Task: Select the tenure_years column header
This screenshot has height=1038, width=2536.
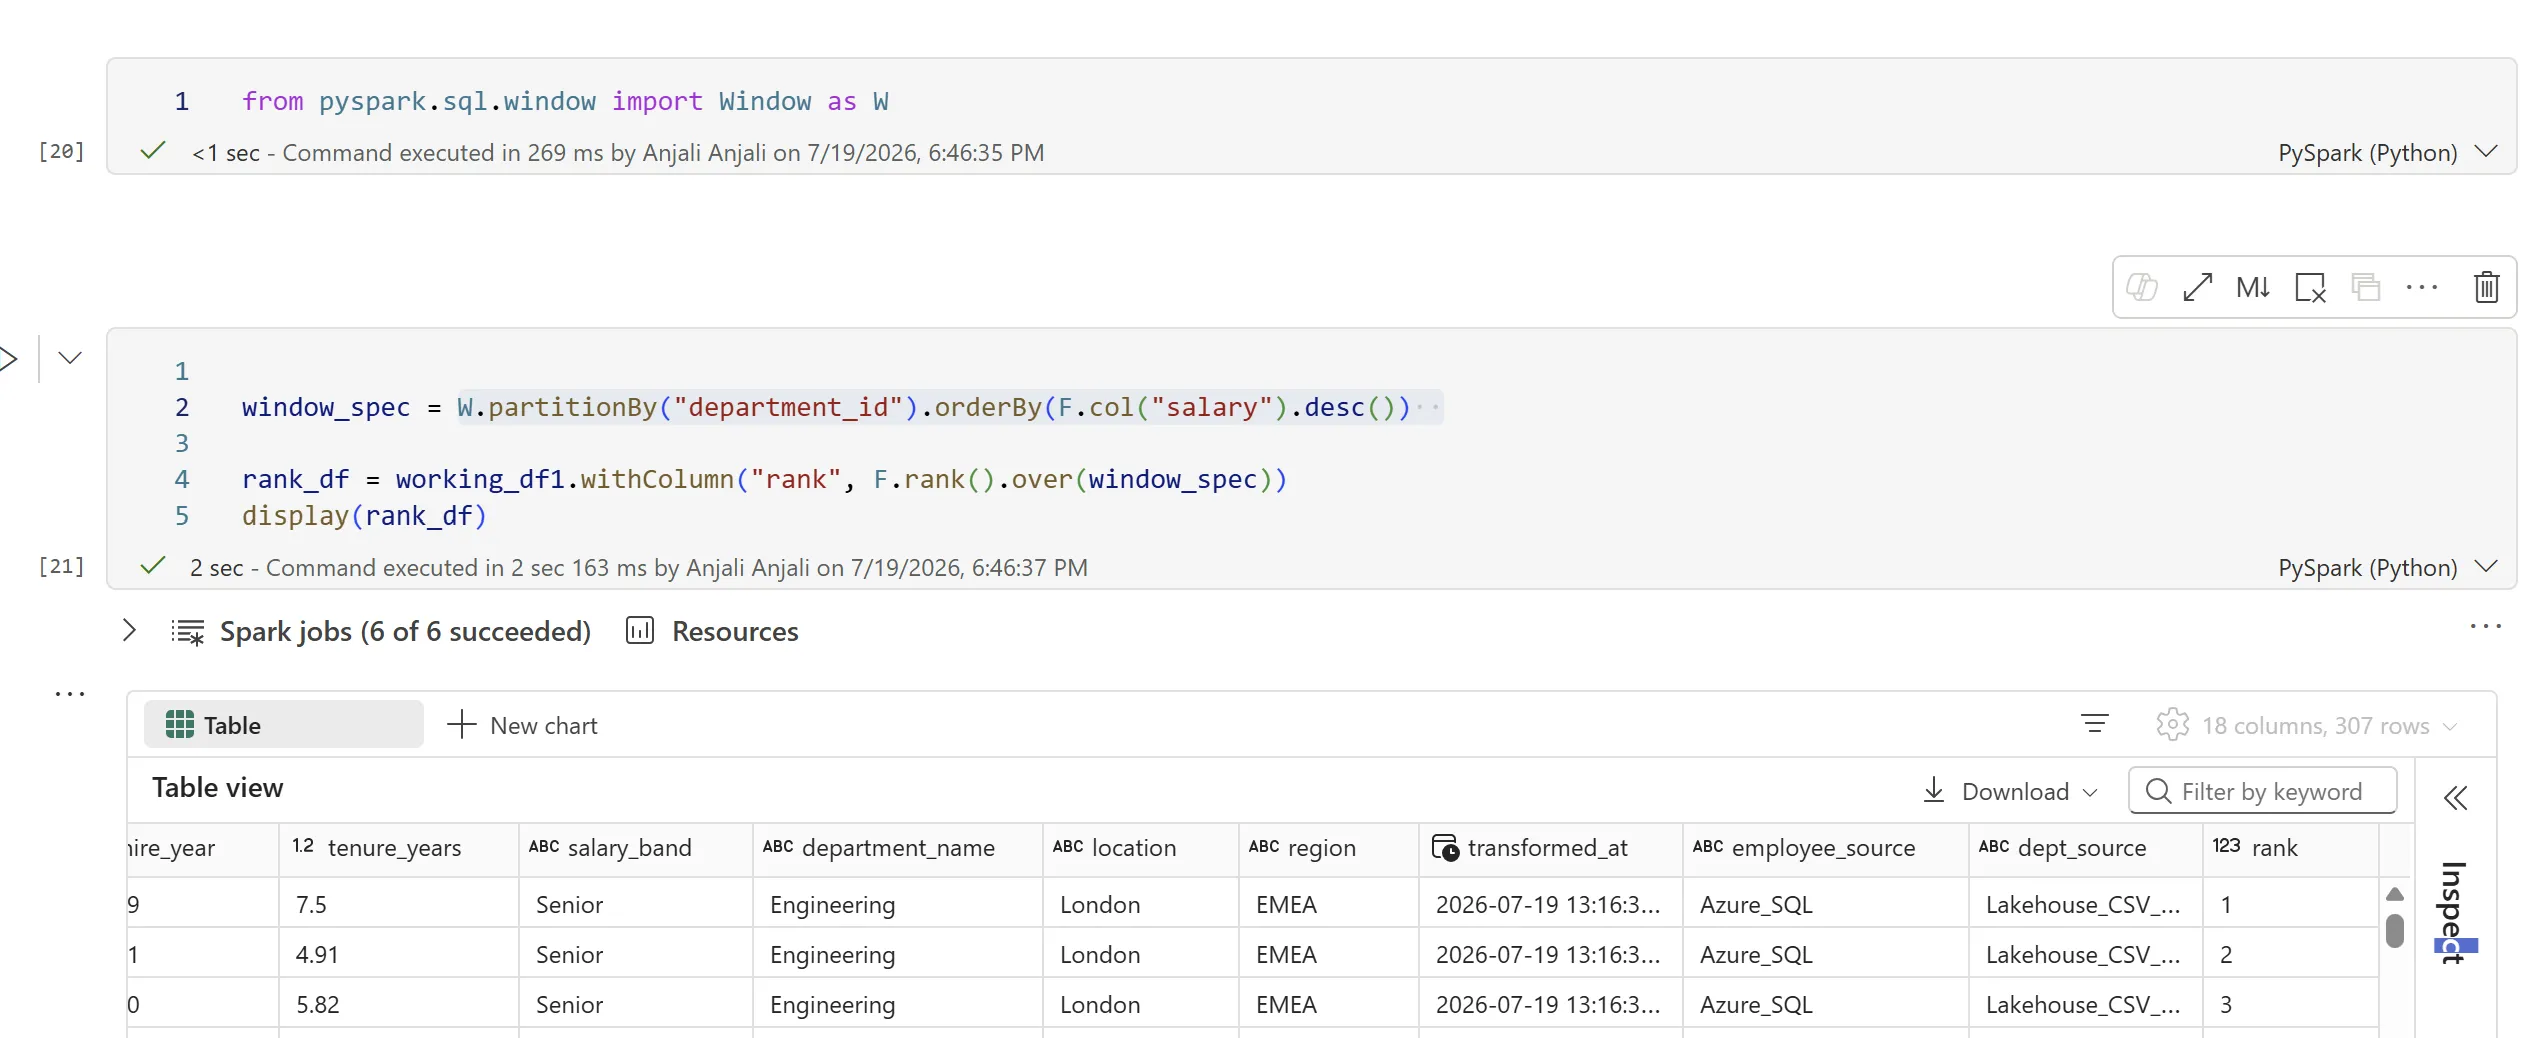Action: pos(399,848)
